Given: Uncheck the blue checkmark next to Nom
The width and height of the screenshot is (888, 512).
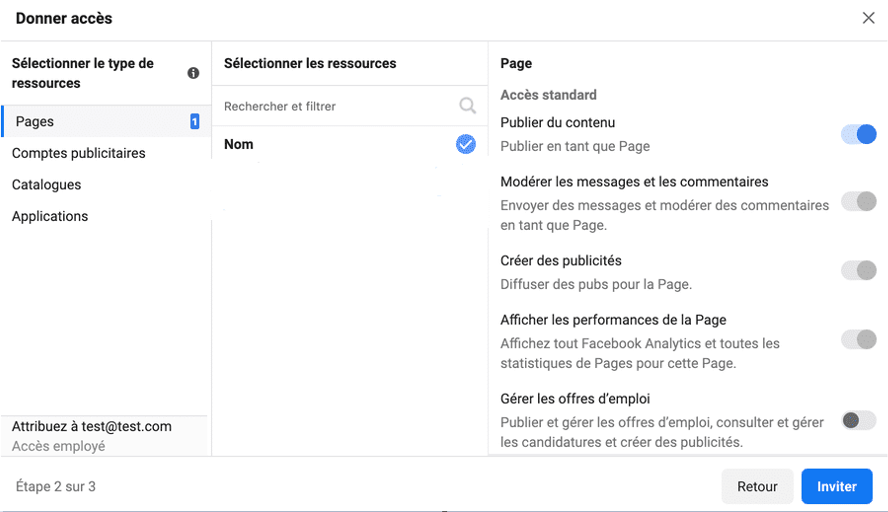Looking at the screenshot, I should pos(466,144).
